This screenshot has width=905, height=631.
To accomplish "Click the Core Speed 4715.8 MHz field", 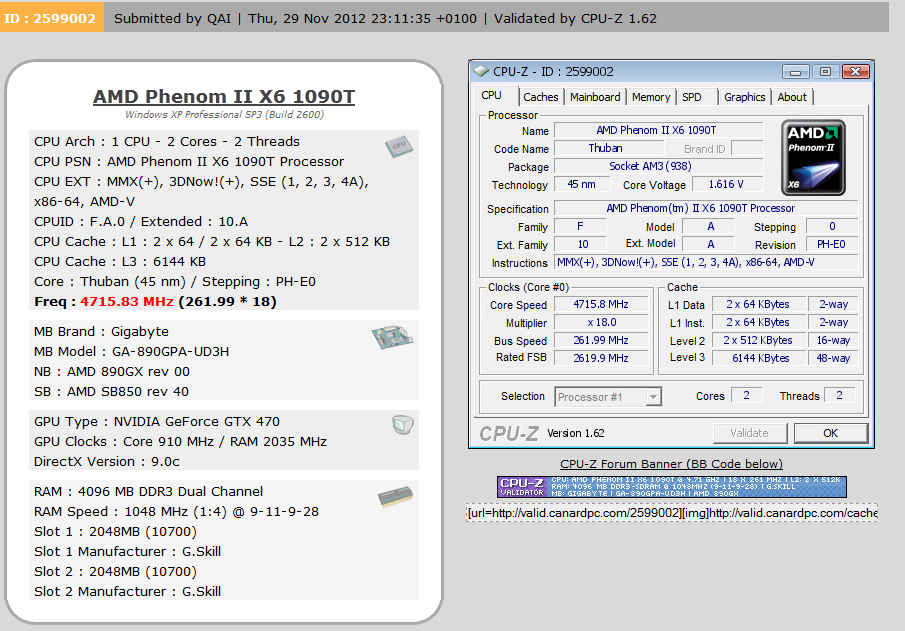I will 601,304.
